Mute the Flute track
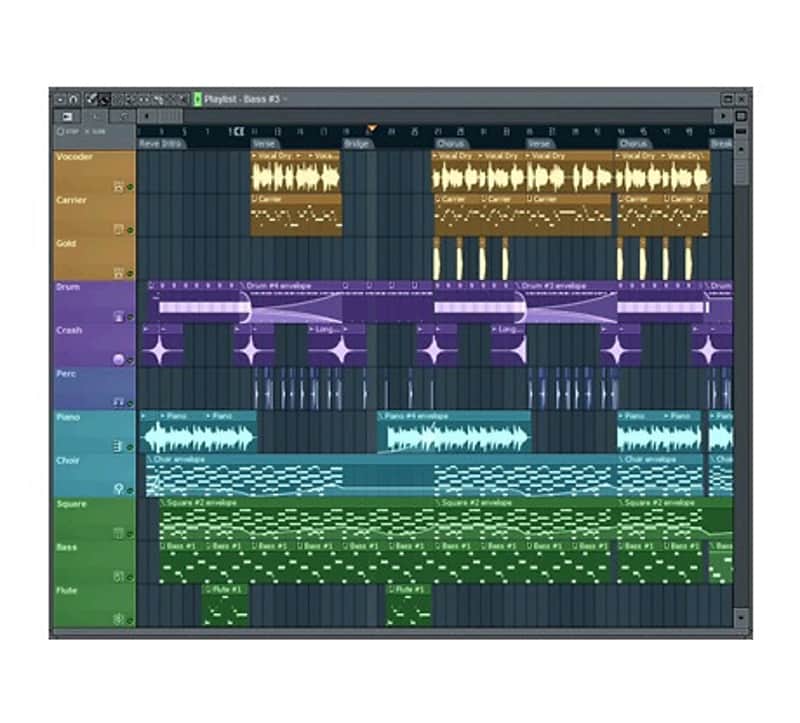Image resolution: width=800 pixels, height=723 pixels. pyautogui.click(x=130, y=621)
